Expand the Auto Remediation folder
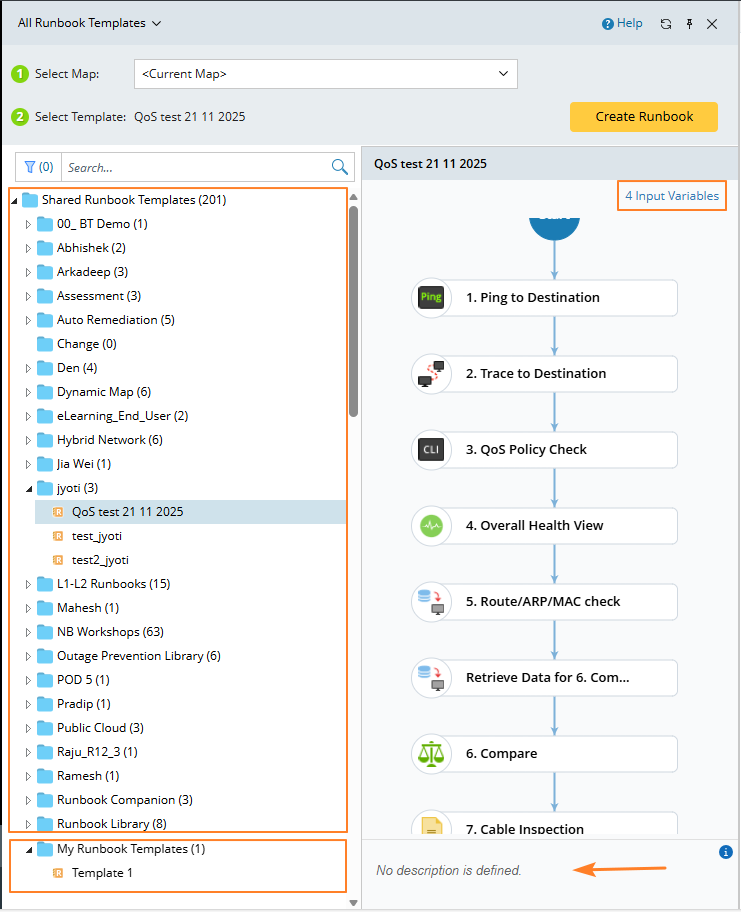The height and width of the screenshot is (912, 741). pos(28,320)
